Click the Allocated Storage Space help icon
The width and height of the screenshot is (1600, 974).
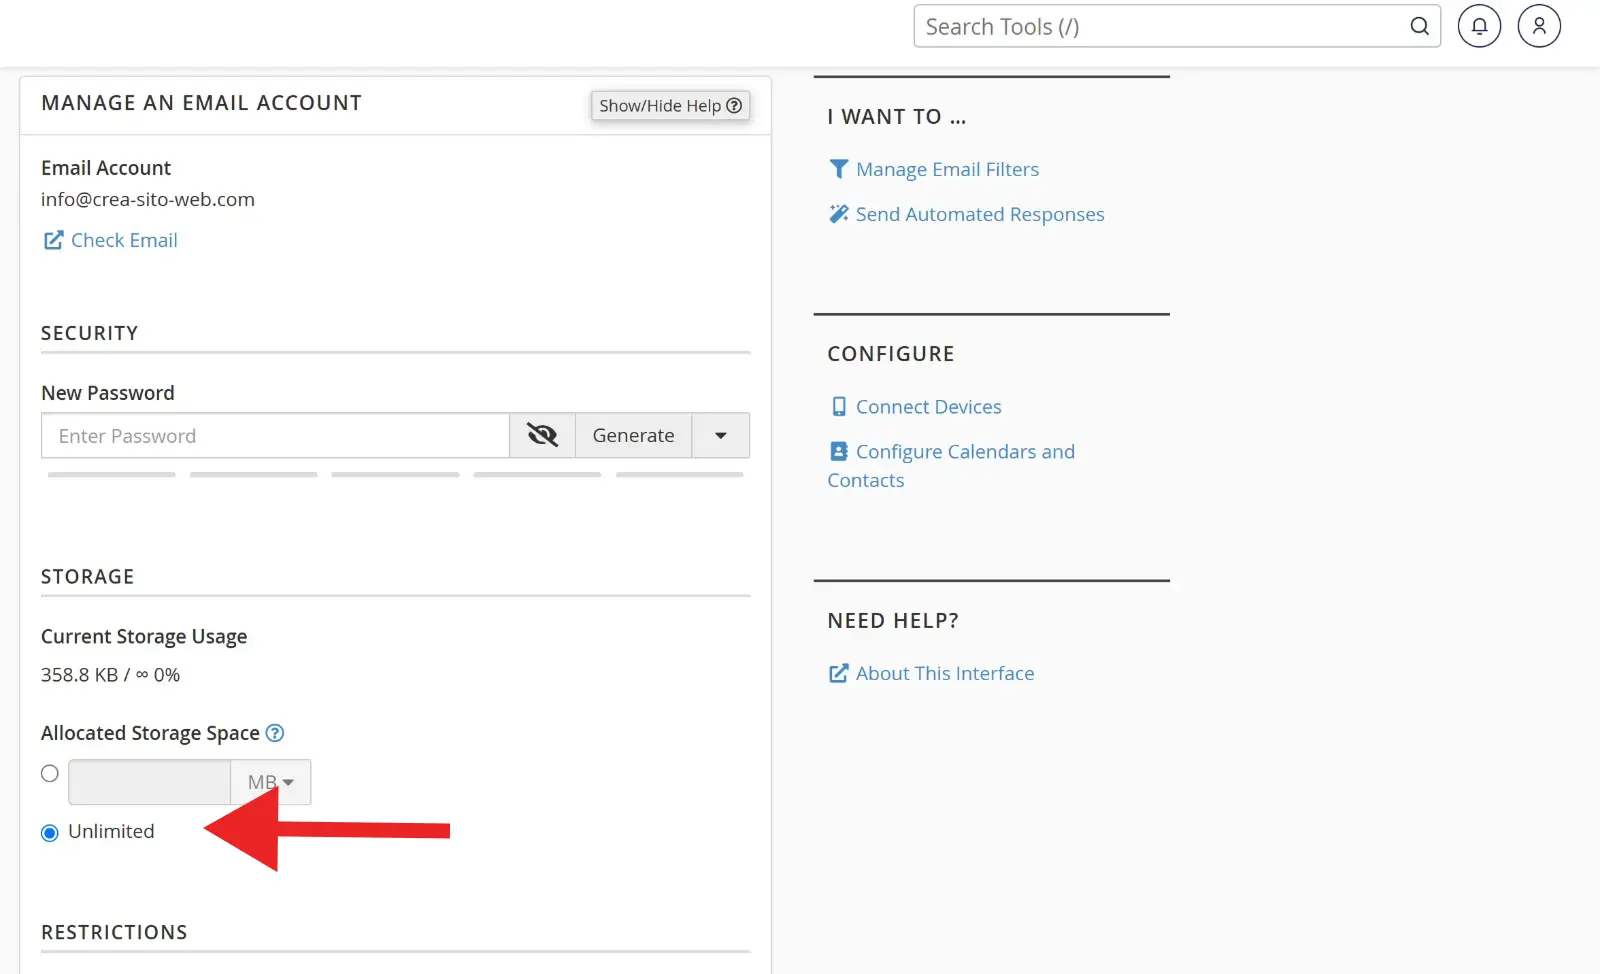coord(275,733)
